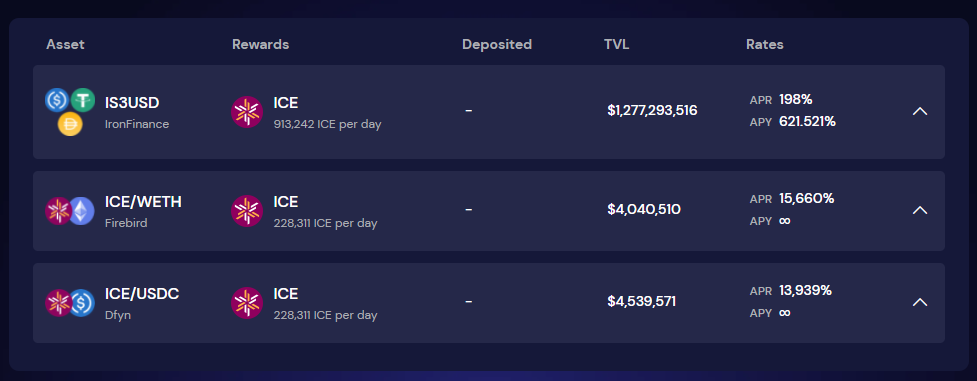
Task: Open the ICE/USDC Dfyn asset name
Action: (142, 303)
